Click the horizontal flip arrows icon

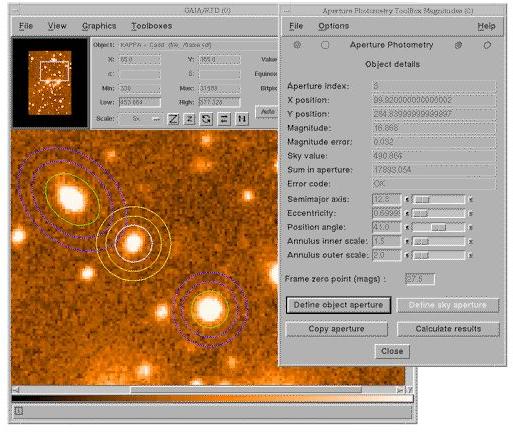[224, 119]
